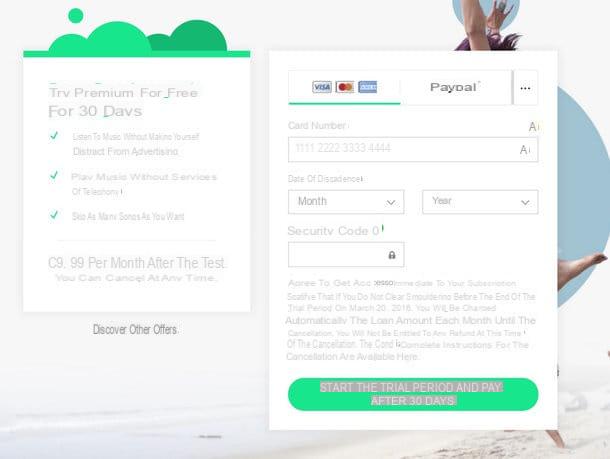
Task: Click 'Skip As Many Songs As You Want' text
Action: [128, 216]
